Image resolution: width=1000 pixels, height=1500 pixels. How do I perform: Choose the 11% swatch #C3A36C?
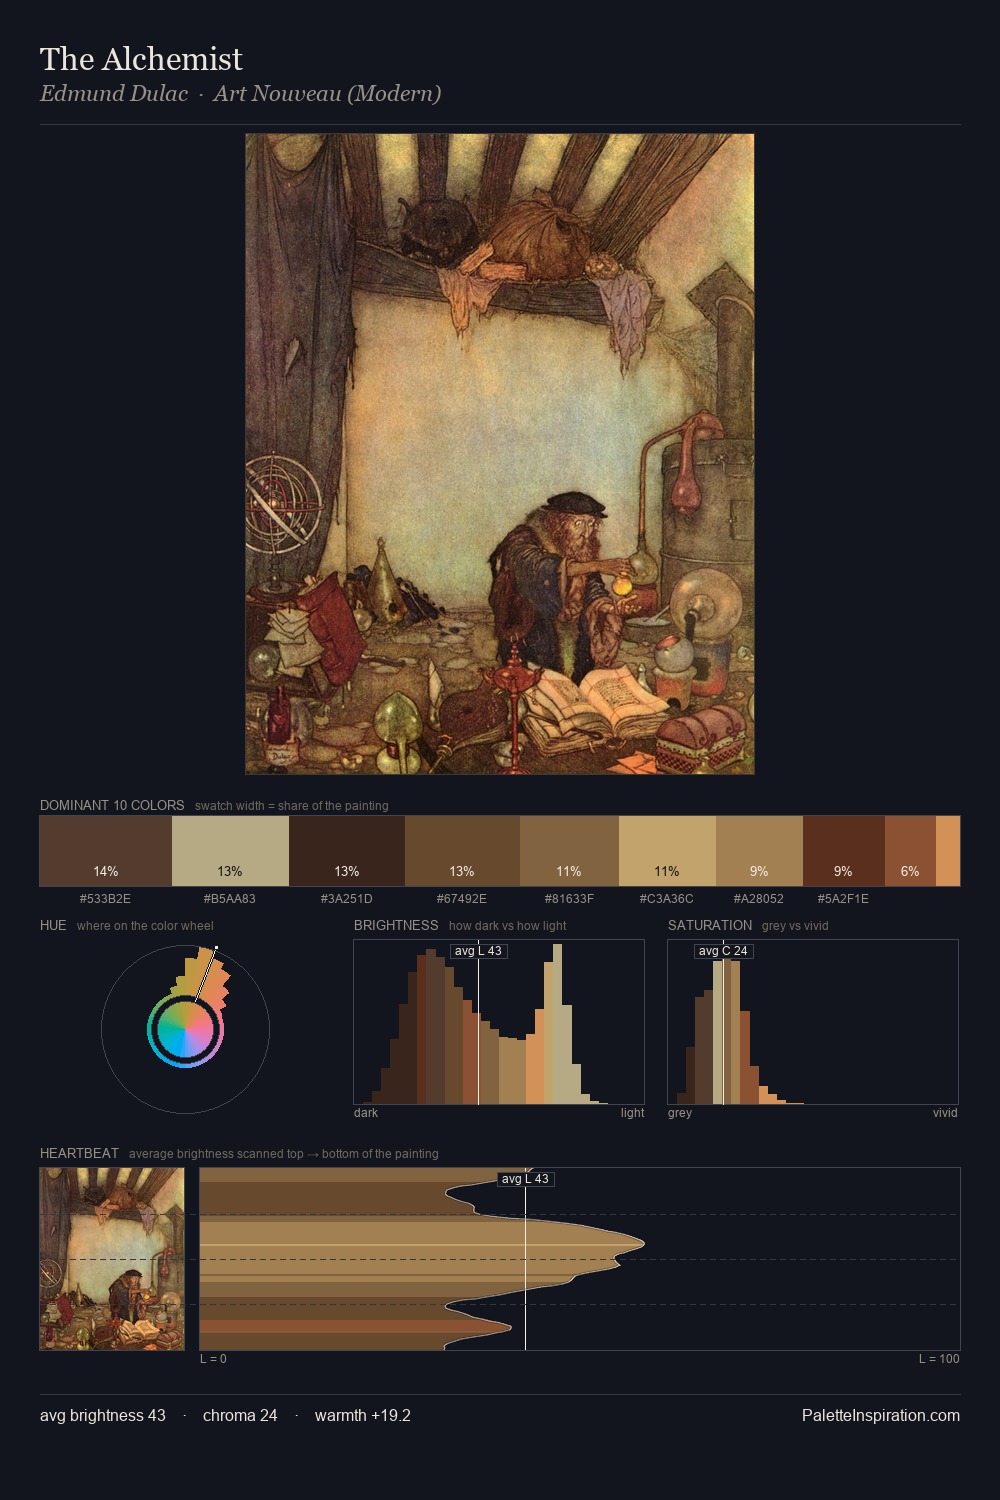667,851
